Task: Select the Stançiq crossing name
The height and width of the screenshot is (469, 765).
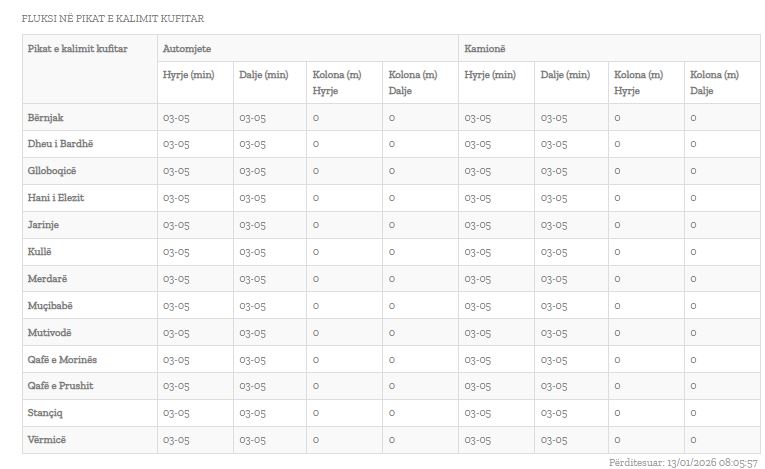Action: [45, 413]
